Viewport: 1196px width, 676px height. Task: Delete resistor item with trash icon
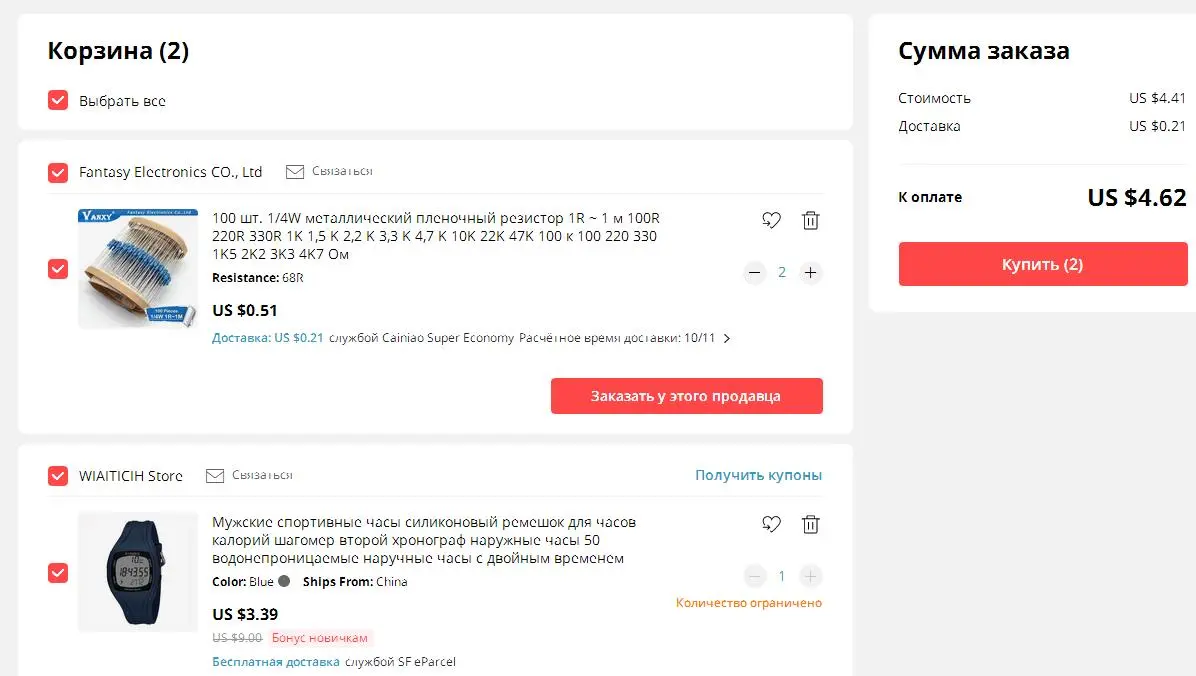[810, 221]
